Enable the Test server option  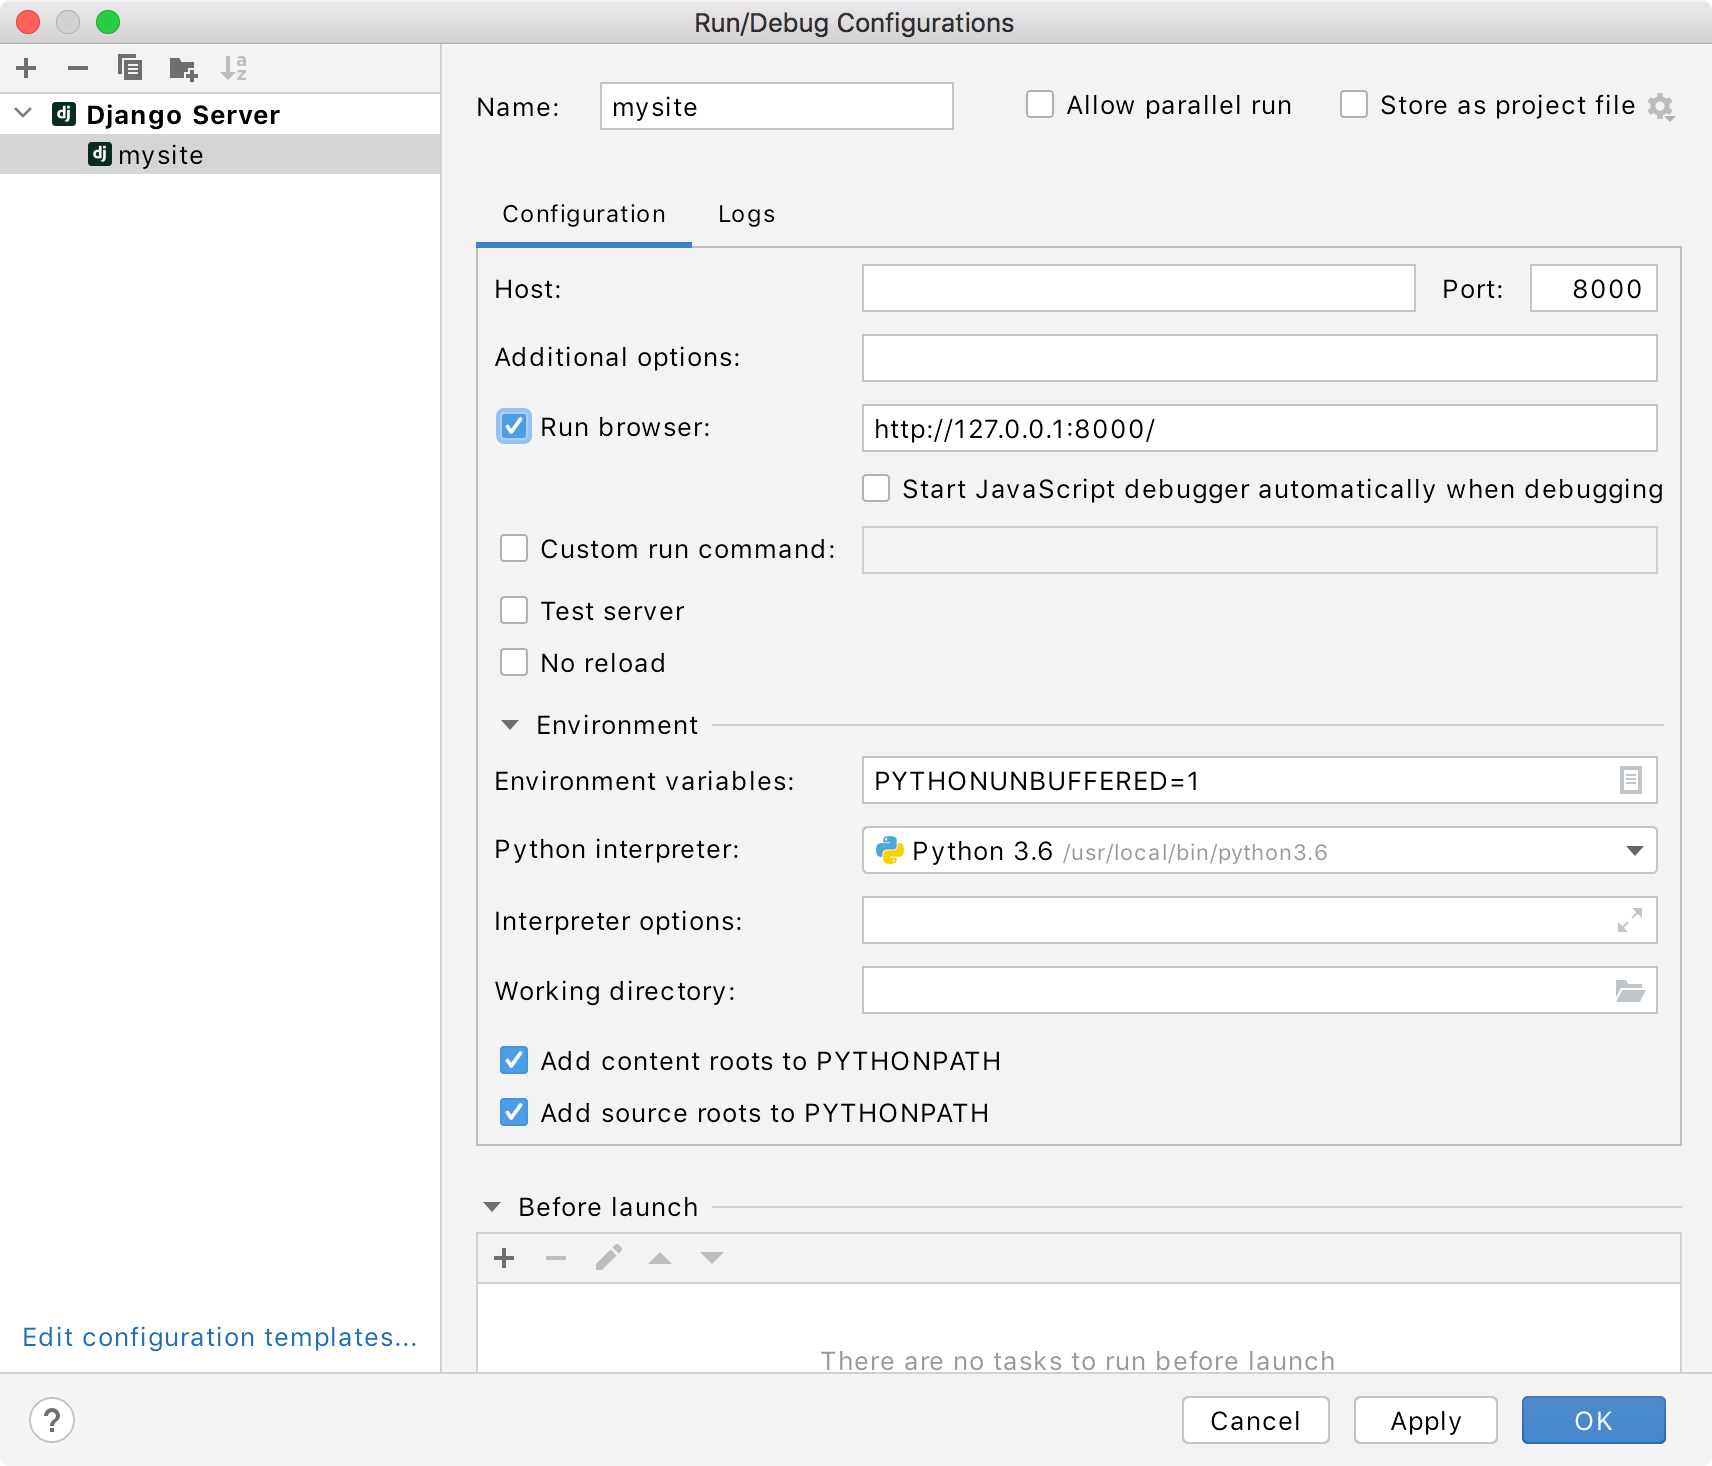pos(514,610)
